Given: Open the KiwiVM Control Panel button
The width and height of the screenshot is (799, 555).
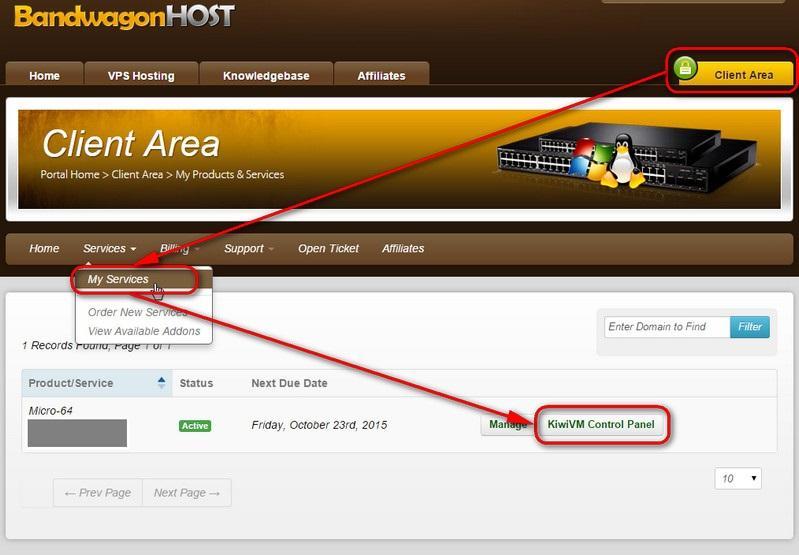Looking at the screenshot, I should [601, 425].
